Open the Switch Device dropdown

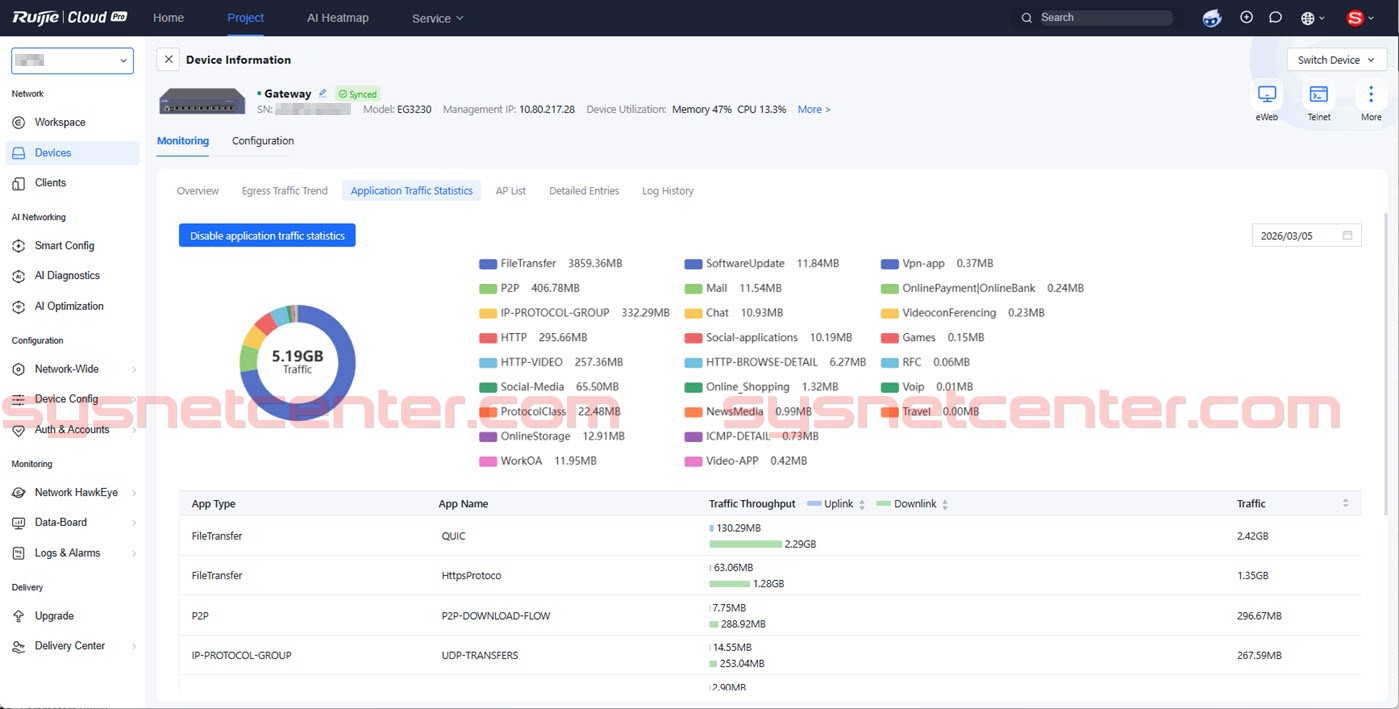pyautogui.click(x=1335, y=60)
